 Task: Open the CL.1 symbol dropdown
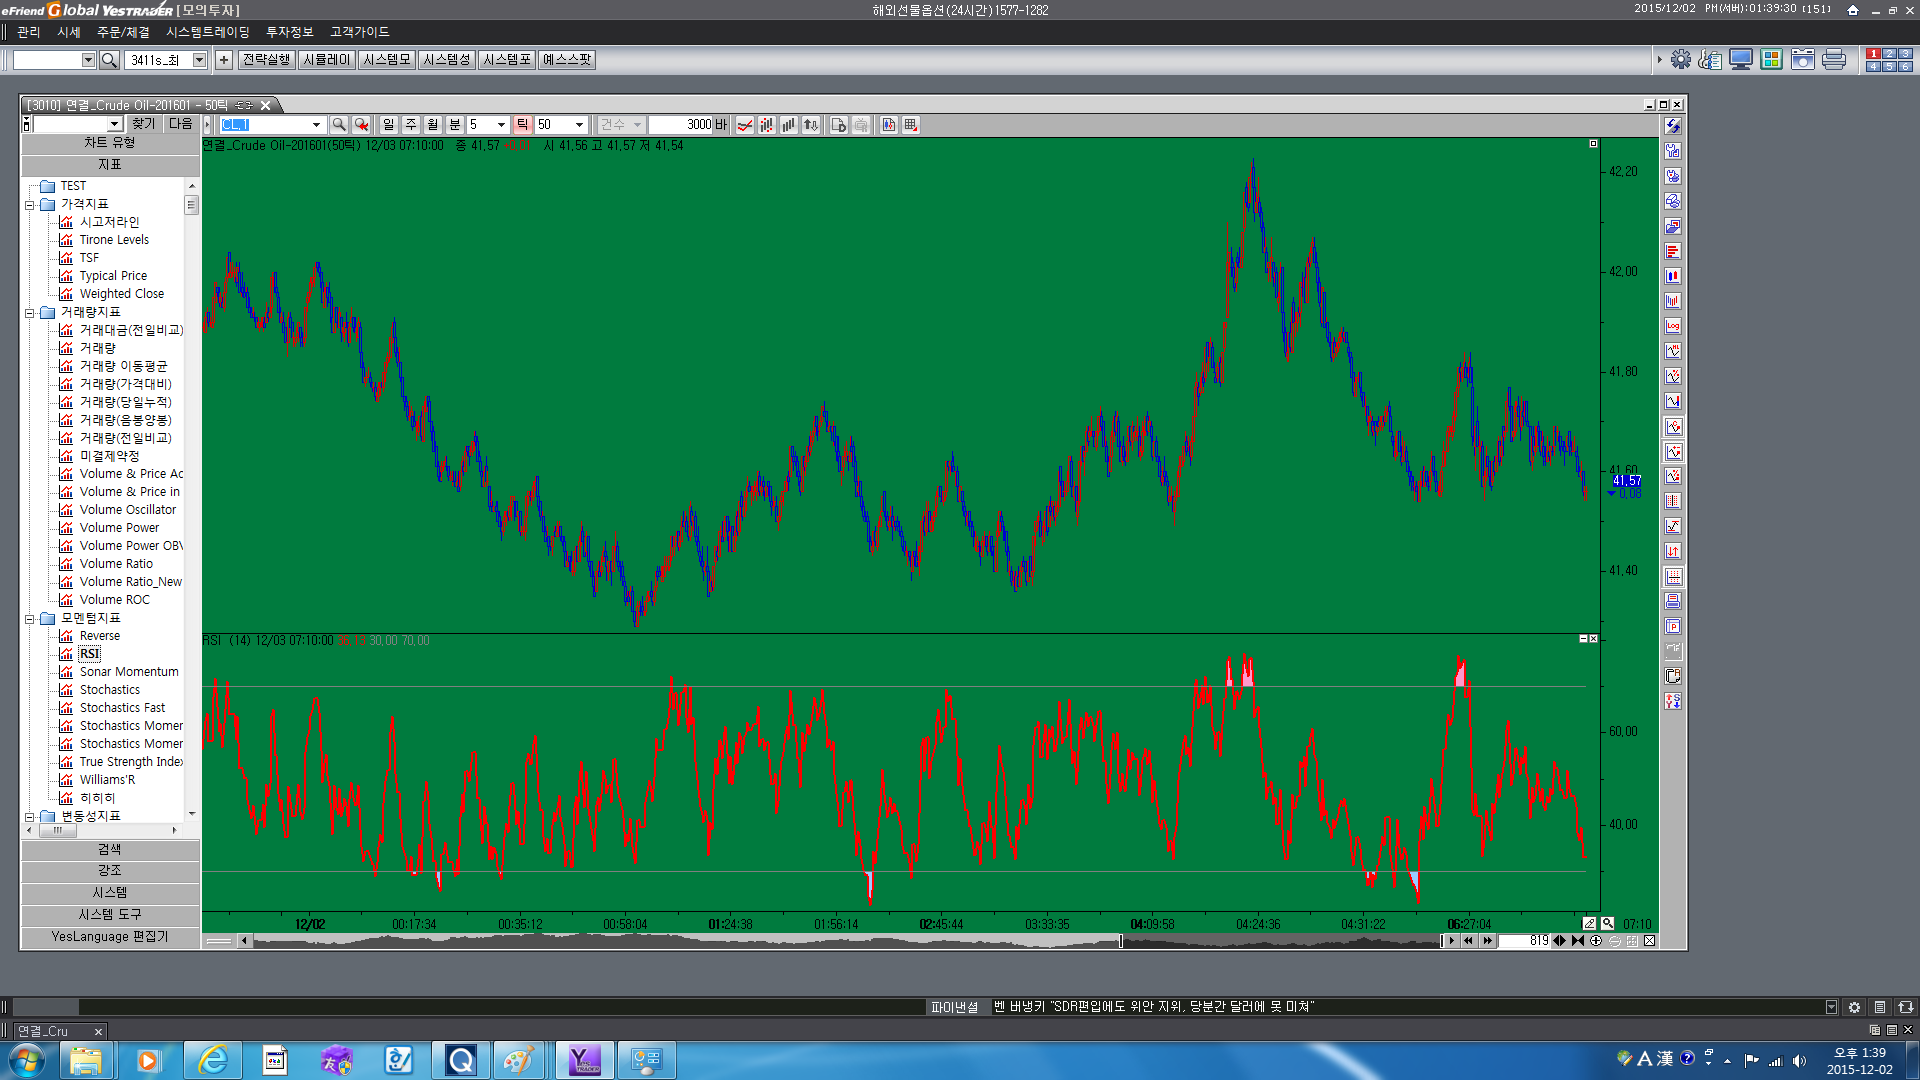(316, 125)
